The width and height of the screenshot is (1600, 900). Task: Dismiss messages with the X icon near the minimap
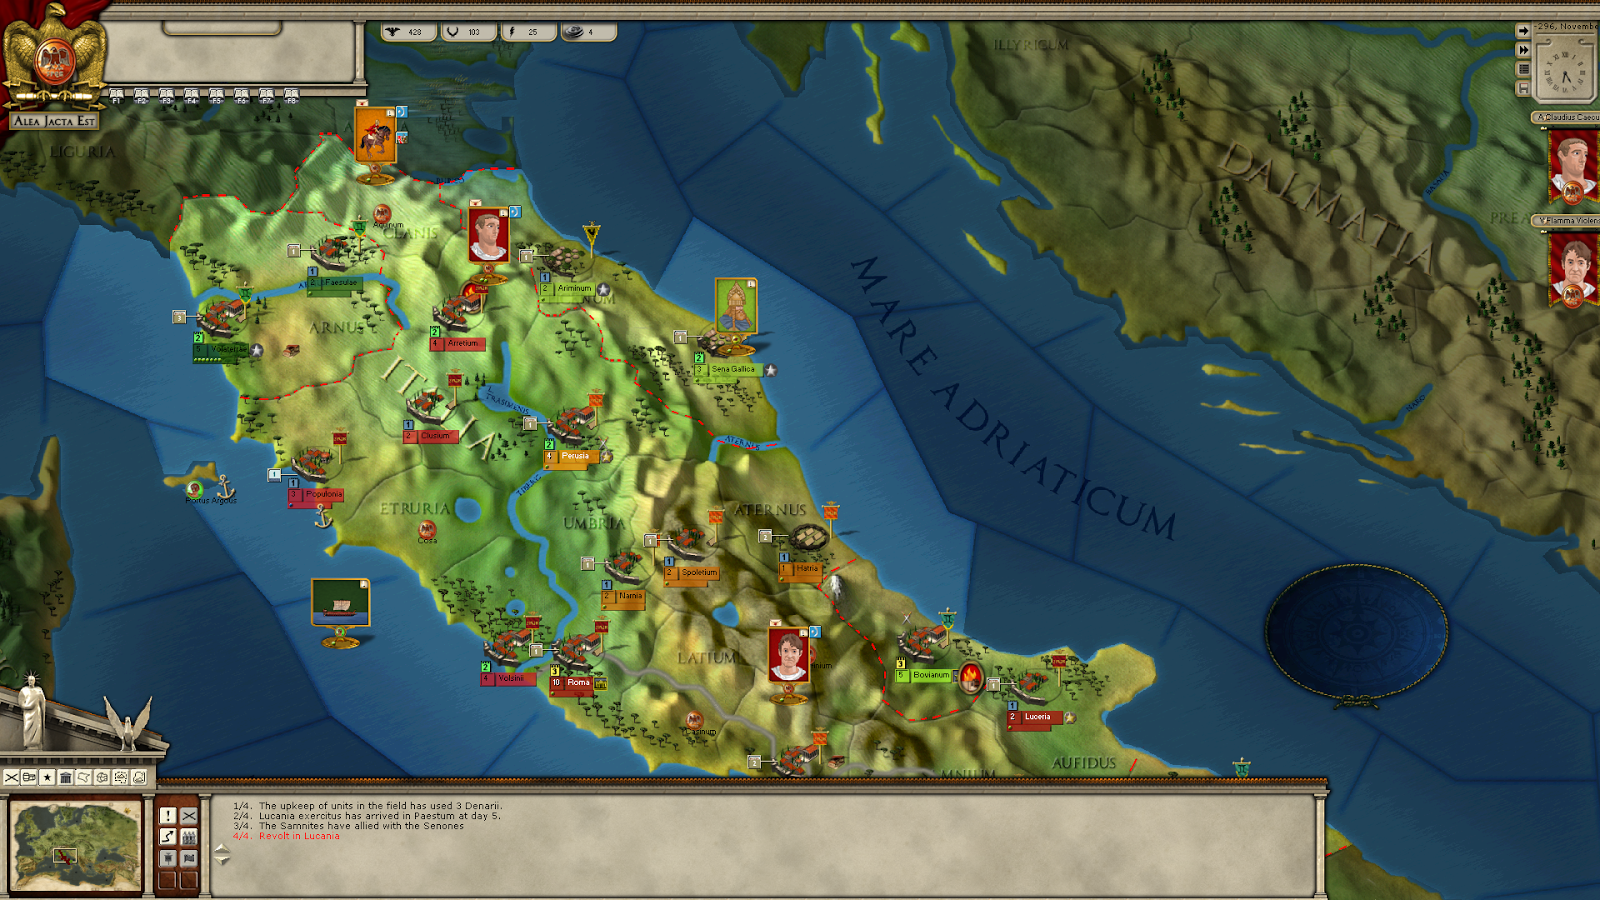point(189,816)
